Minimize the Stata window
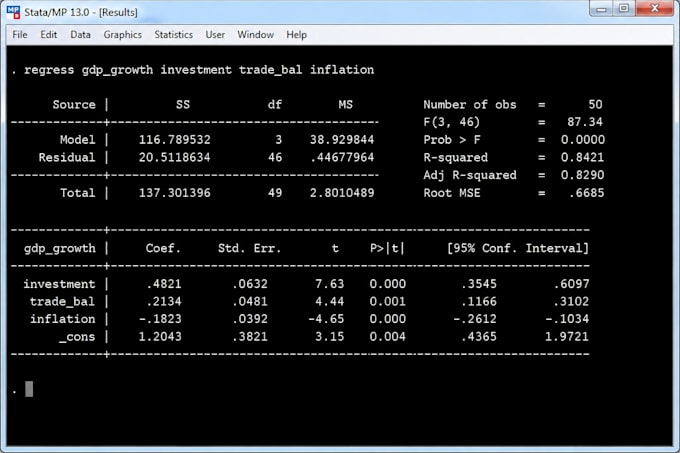Image resolution: width=680 pixels, height=453 pixels. coord(601,9)
